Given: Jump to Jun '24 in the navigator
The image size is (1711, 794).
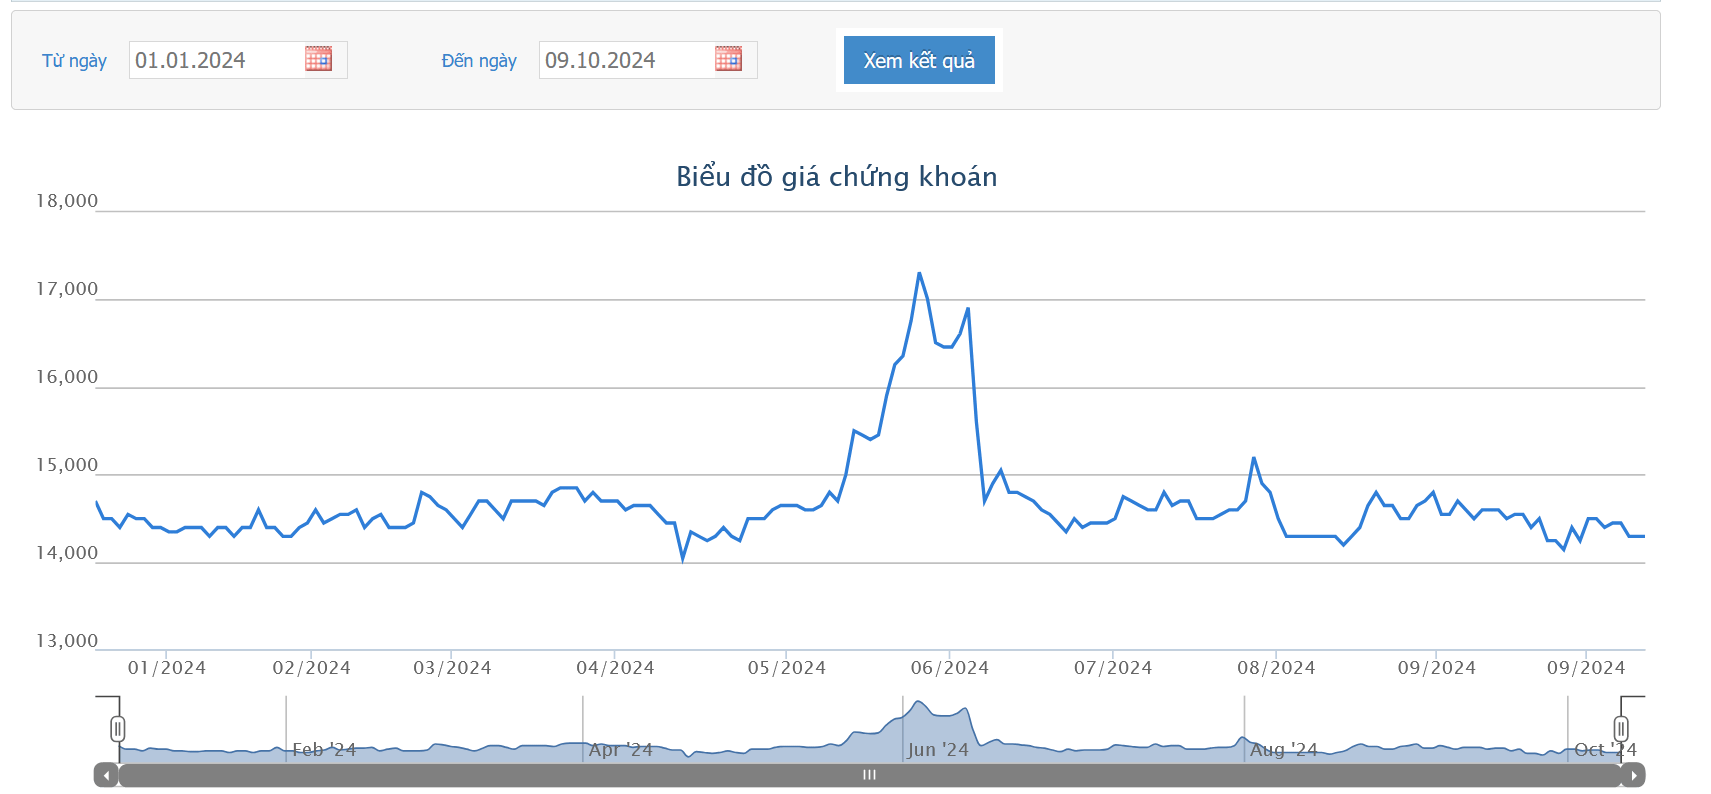Looking at the screenshot, I should click(938, 750).
